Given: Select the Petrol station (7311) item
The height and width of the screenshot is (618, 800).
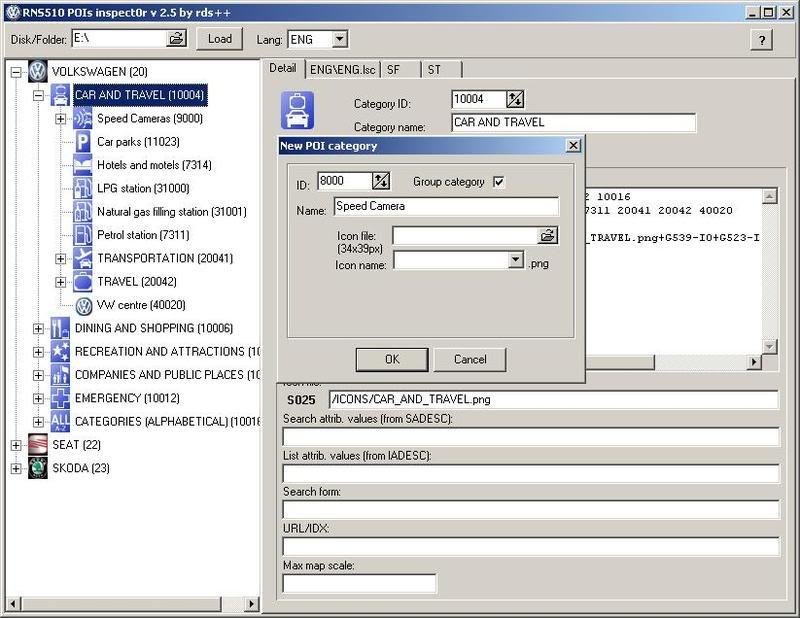Looking at the screenshot, I should tap(143, 235).
